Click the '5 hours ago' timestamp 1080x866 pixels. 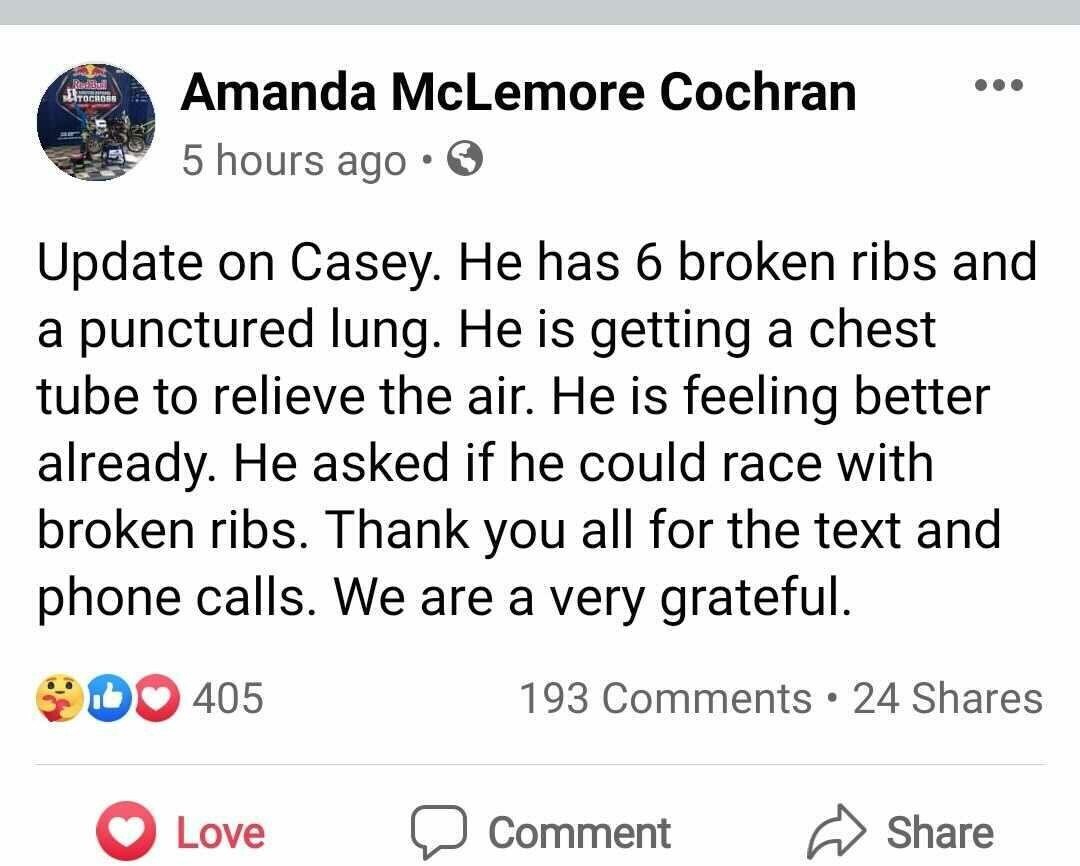[294, 161]
